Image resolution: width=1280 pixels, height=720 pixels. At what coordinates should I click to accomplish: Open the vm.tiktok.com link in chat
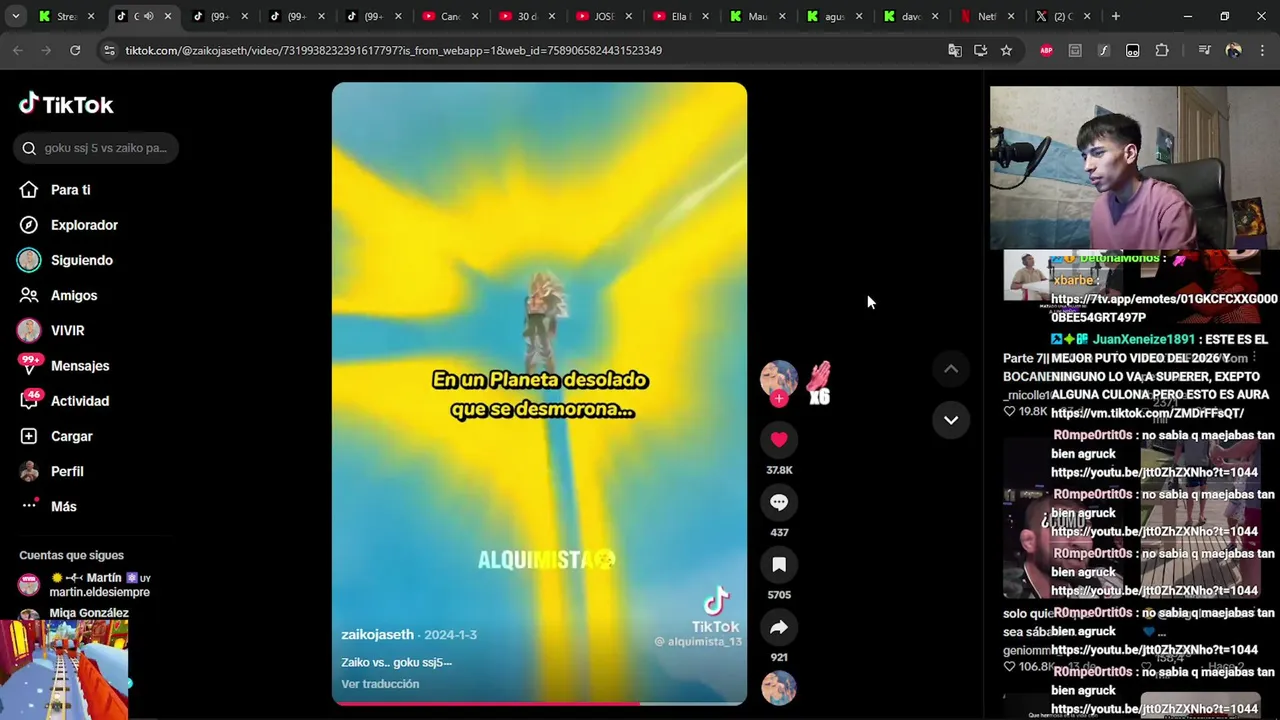tap(1147, 413)
